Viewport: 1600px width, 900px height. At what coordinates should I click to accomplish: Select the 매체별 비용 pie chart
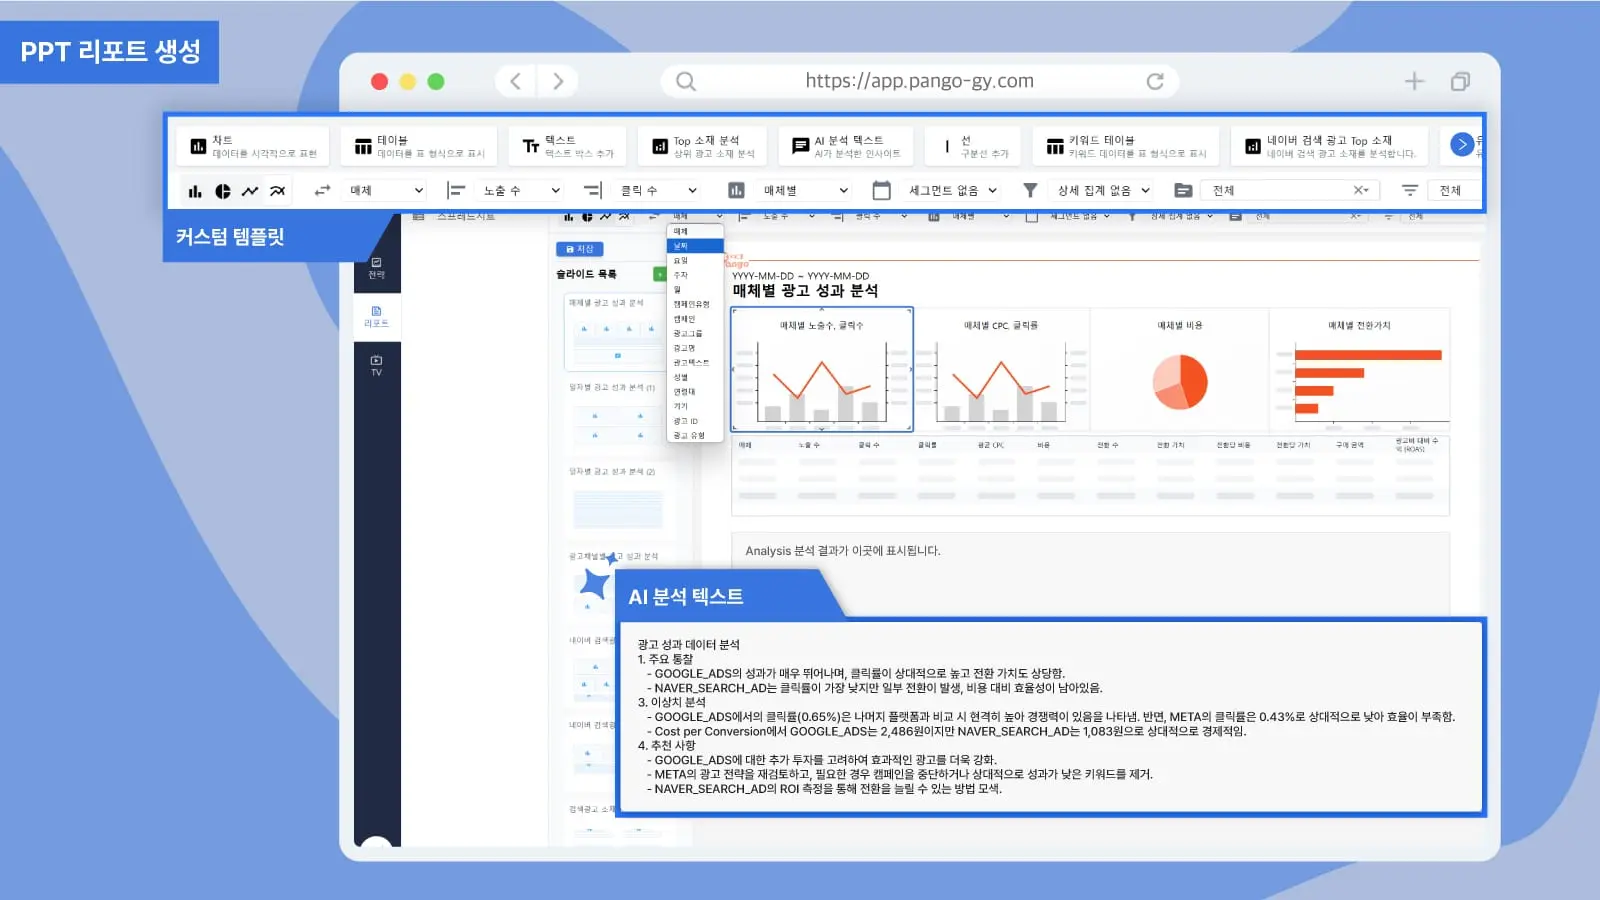point(1180,381)
